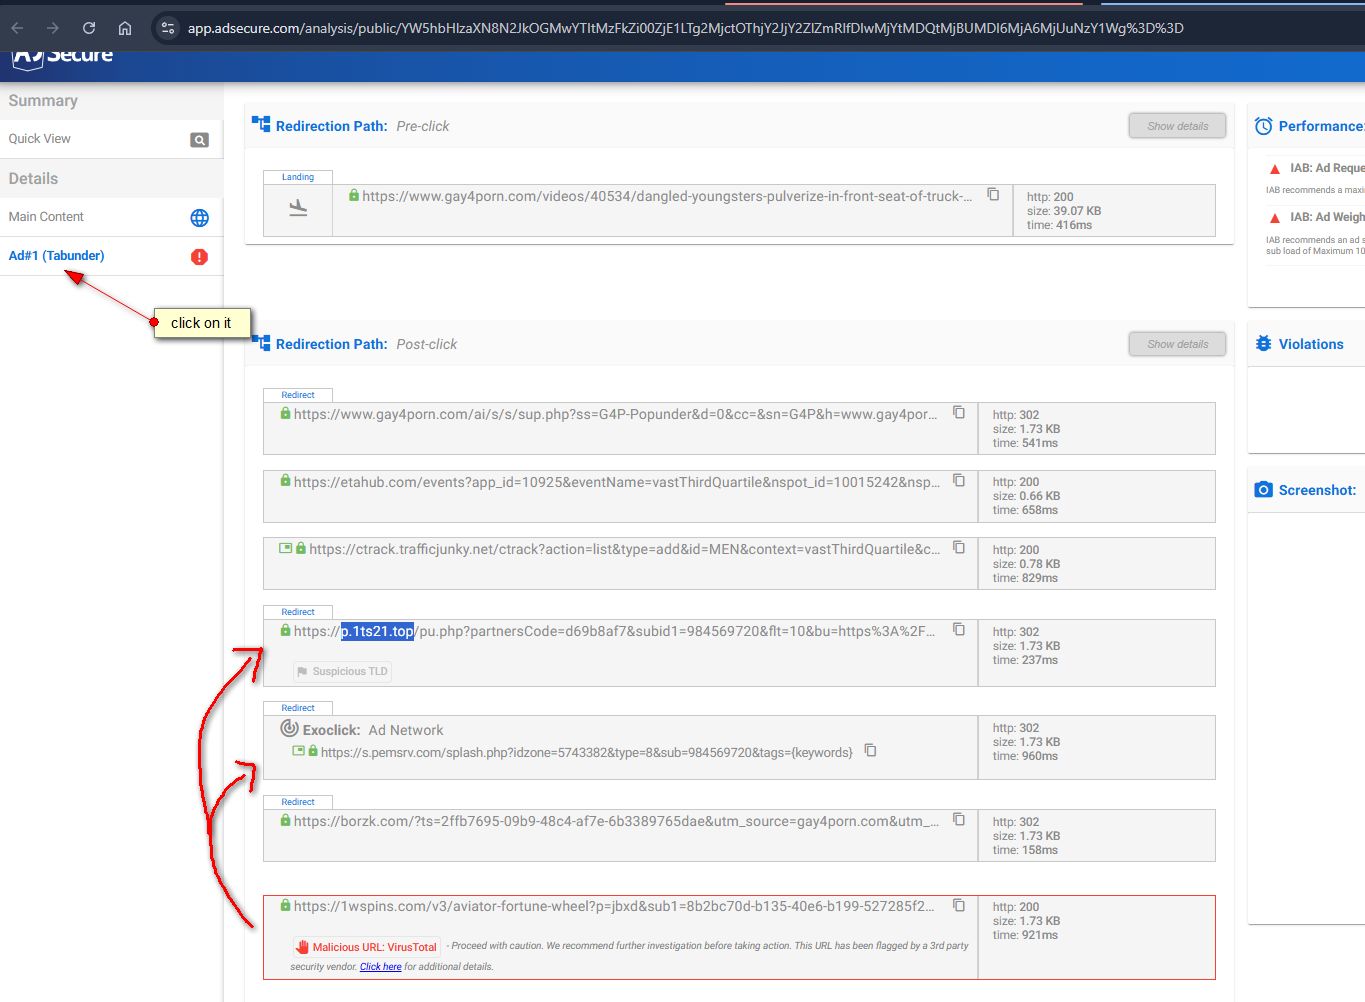Open Quick View in the sidebar
The width and height of the screenshot is (1365, 1002).
(40, 139)
